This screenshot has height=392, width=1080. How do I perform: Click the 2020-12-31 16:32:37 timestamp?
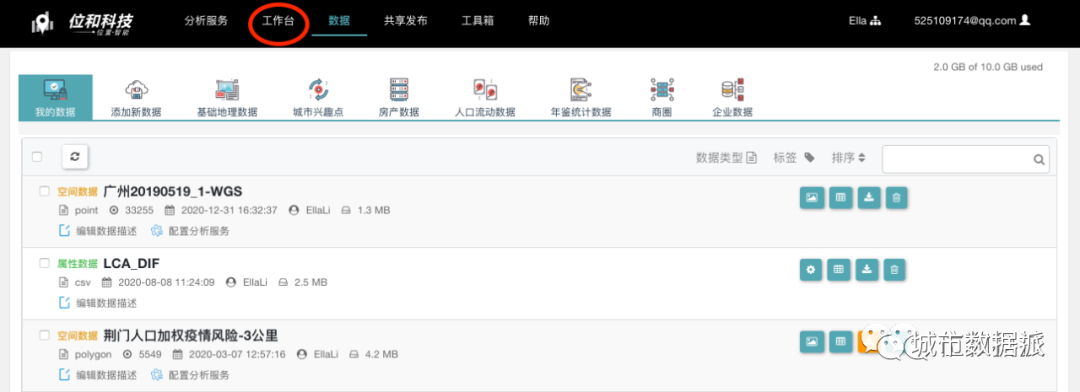pos(229,210)
